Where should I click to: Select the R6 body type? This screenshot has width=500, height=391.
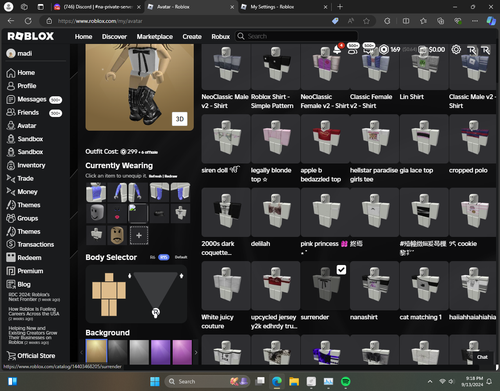coord(153,257)
